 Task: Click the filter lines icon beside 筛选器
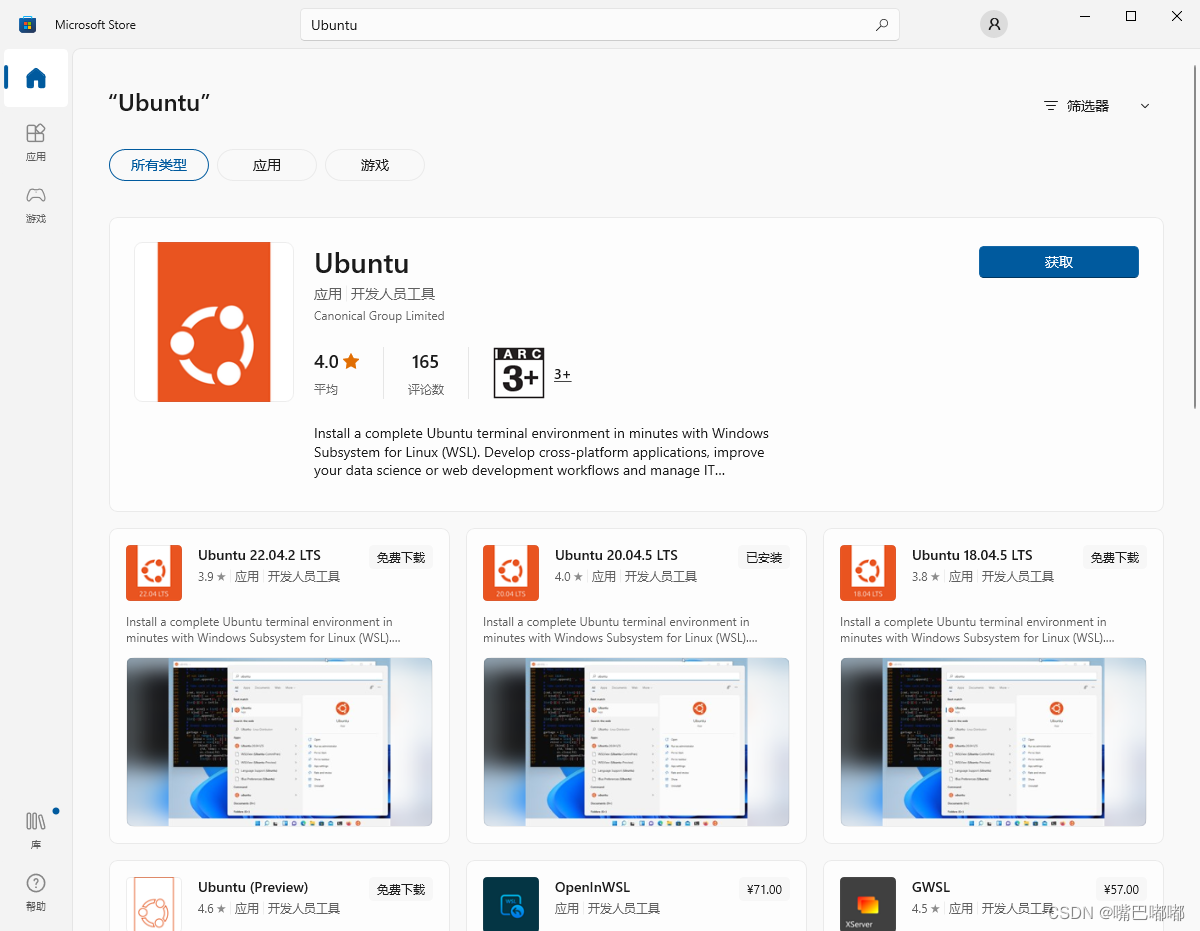coord(1050,106)
